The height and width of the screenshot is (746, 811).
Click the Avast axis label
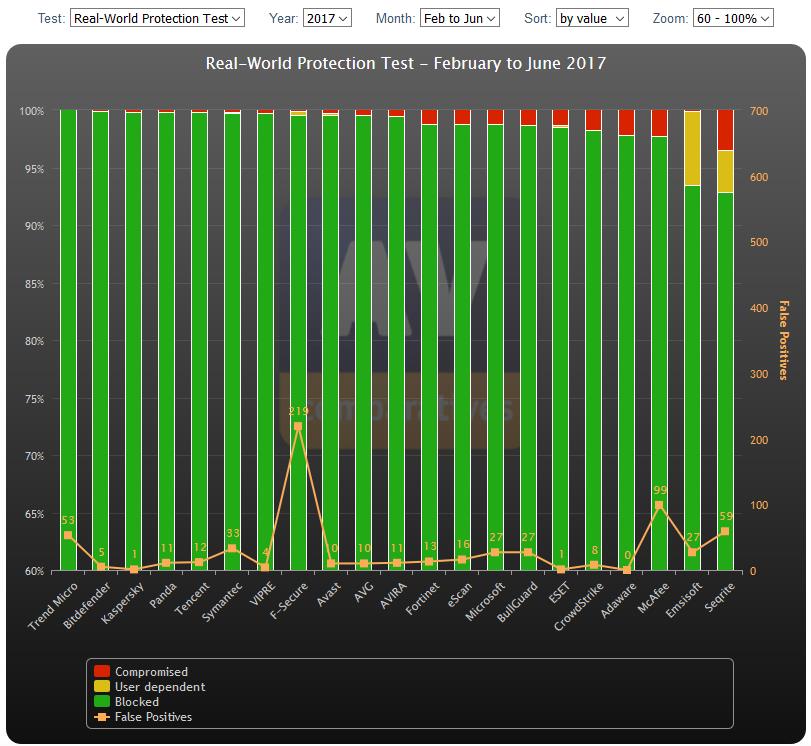click(329, 594)
